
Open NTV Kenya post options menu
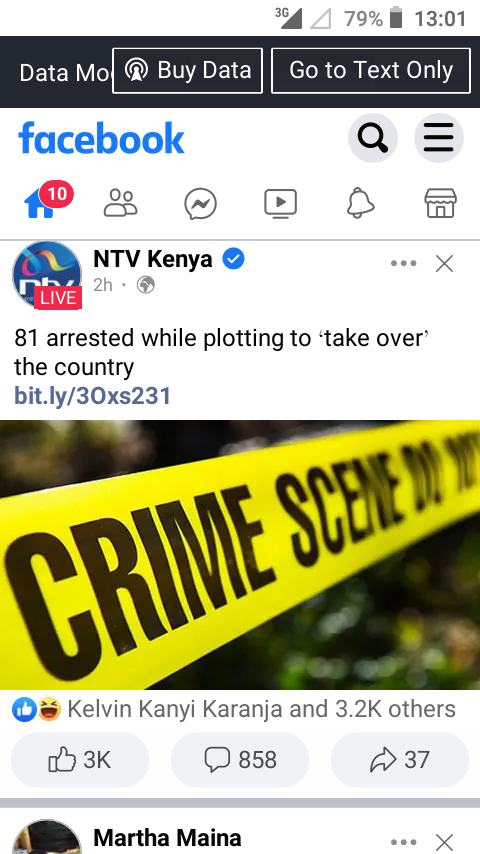[404, 264]
